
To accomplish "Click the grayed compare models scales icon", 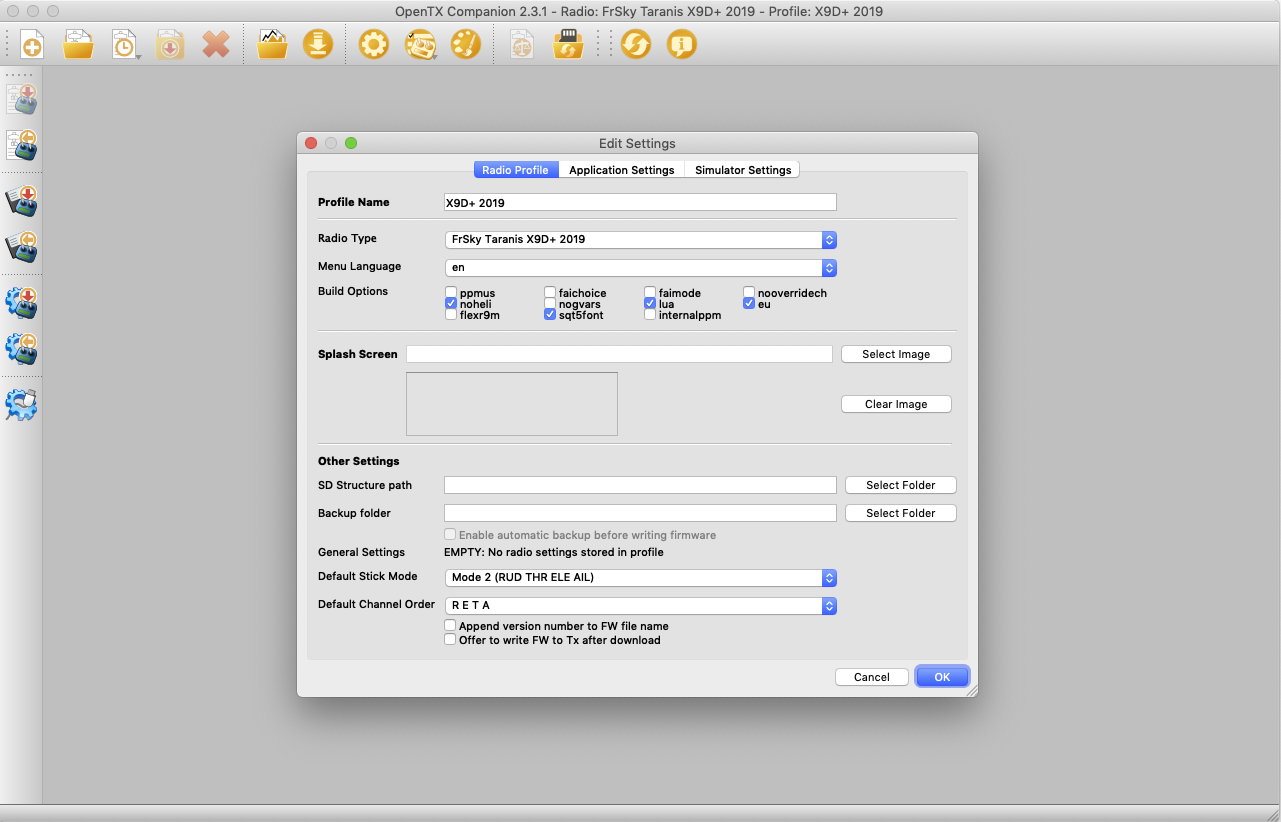I will tap(522, 45).
